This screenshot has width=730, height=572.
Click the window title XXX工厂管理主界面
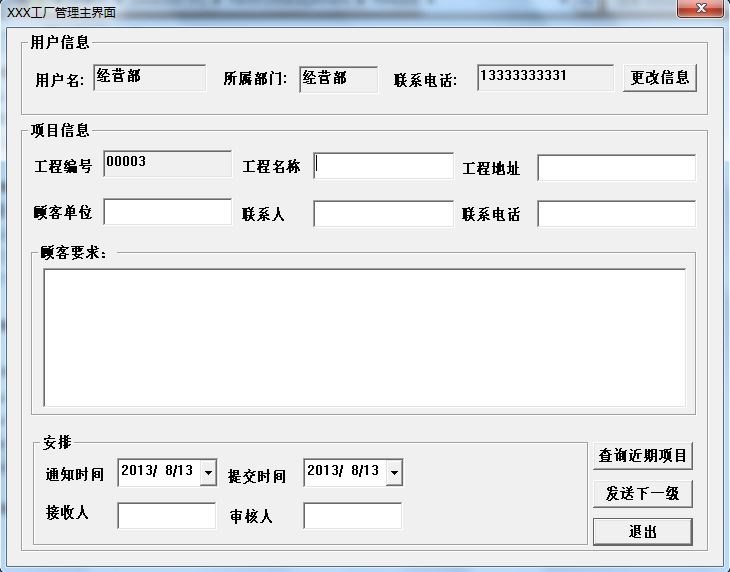(61, 12)
